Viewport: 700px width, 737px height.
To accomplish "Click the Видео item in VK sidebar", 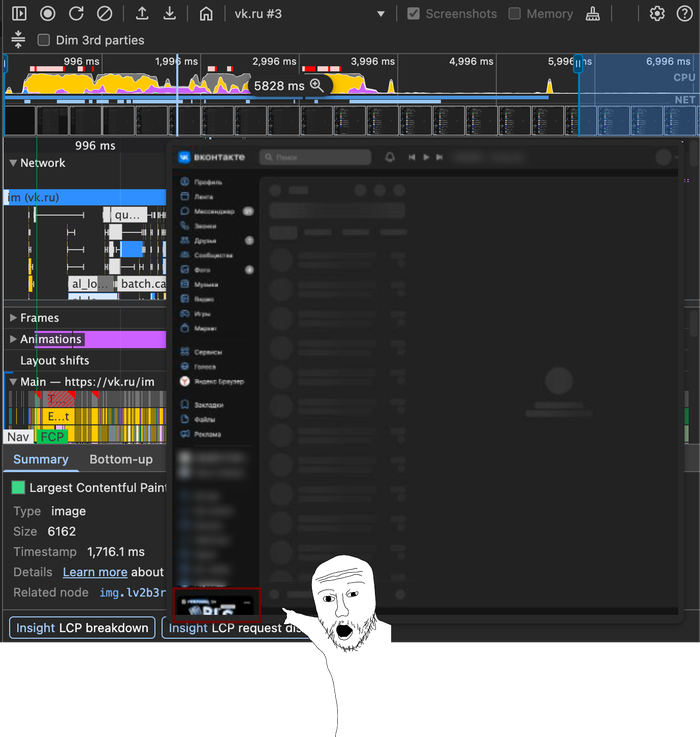I will click(x=204, y=299).
